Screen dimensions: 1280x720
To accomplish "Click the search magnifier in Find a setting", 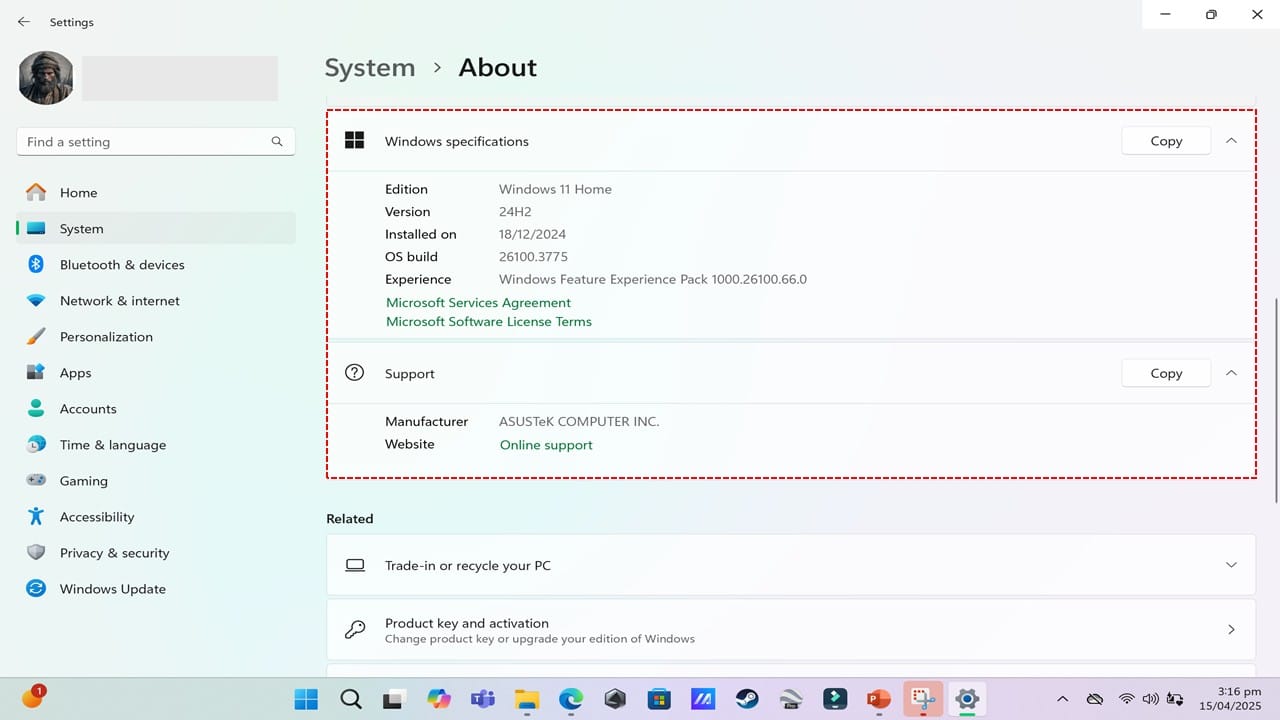I will pos(277,142).
